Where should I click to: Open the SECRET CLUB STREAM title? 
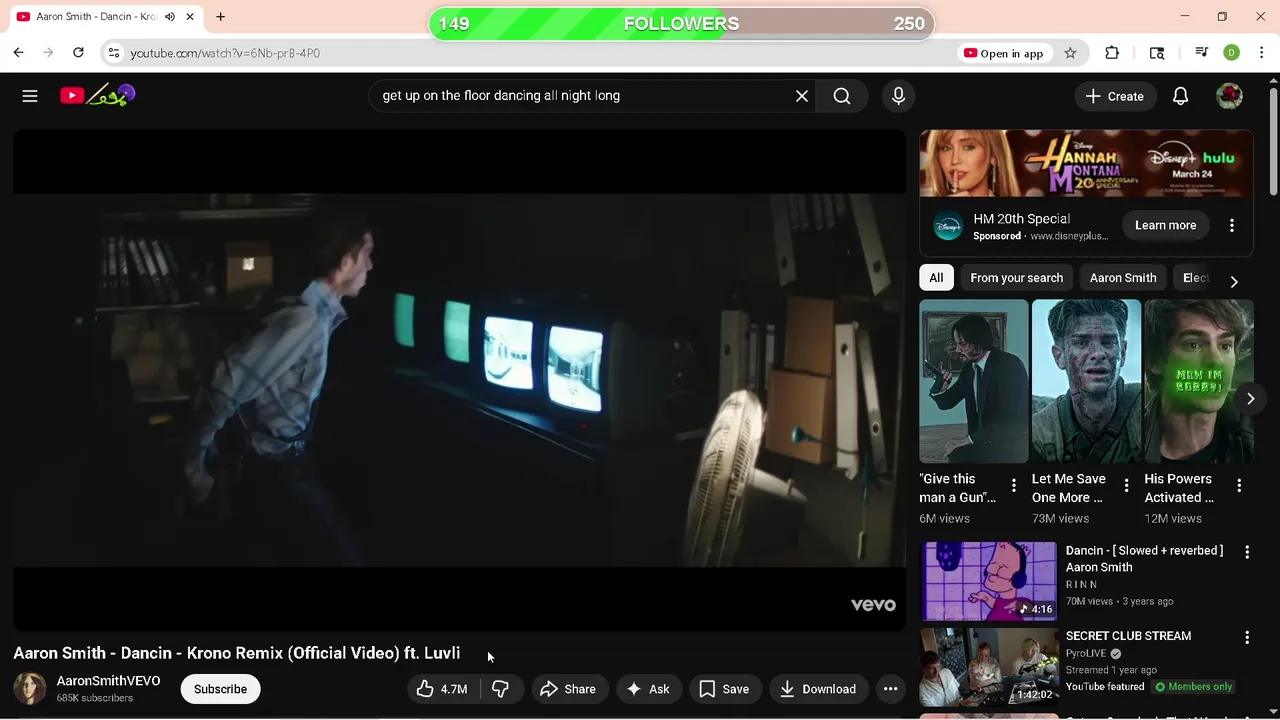pyautogui.click(x=1128, y=636)
